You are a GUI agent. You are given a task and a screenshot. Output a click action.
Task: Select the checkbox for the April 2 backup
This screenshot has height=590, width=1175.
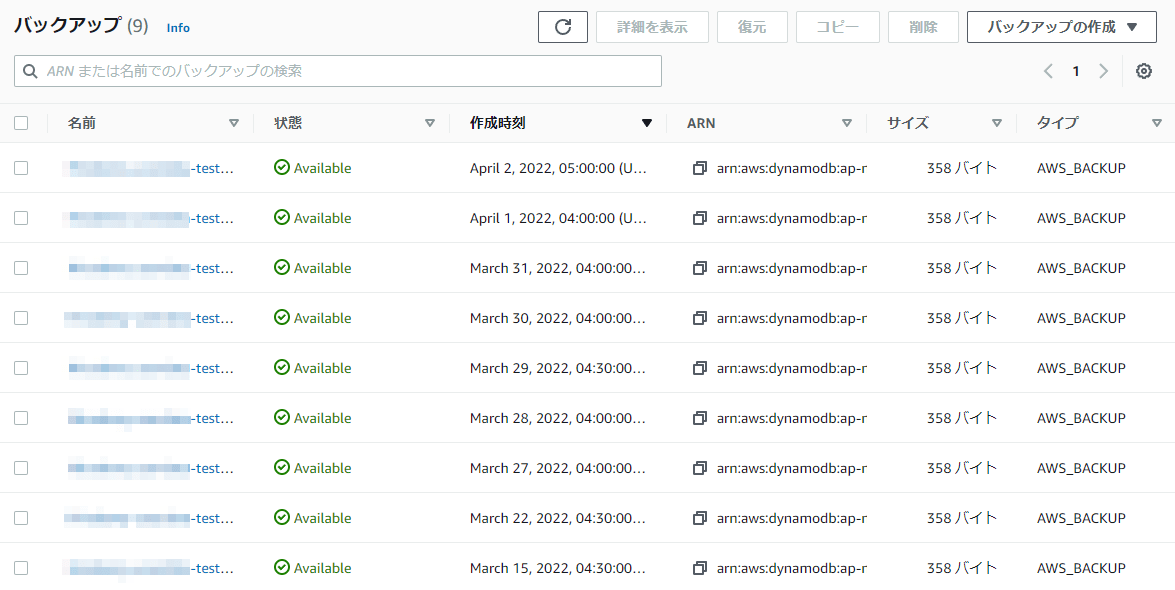tap(21, 168)
